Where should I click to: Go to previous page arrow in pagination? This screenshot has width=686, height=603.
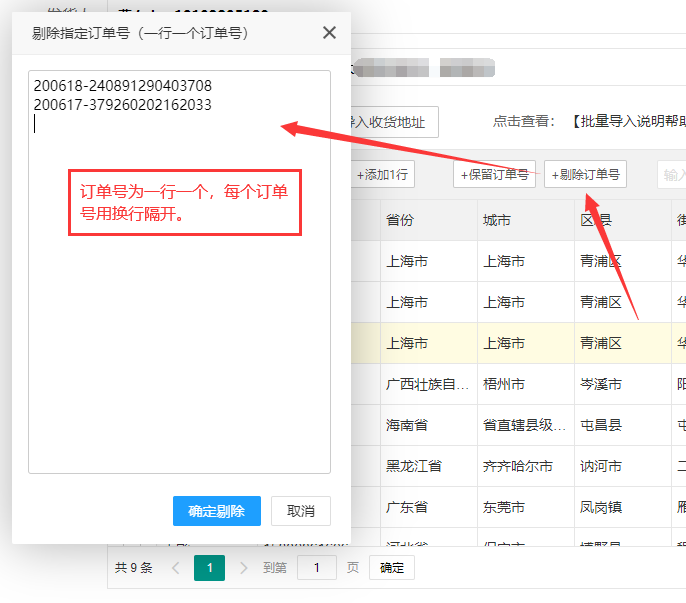tap(176, 568)
